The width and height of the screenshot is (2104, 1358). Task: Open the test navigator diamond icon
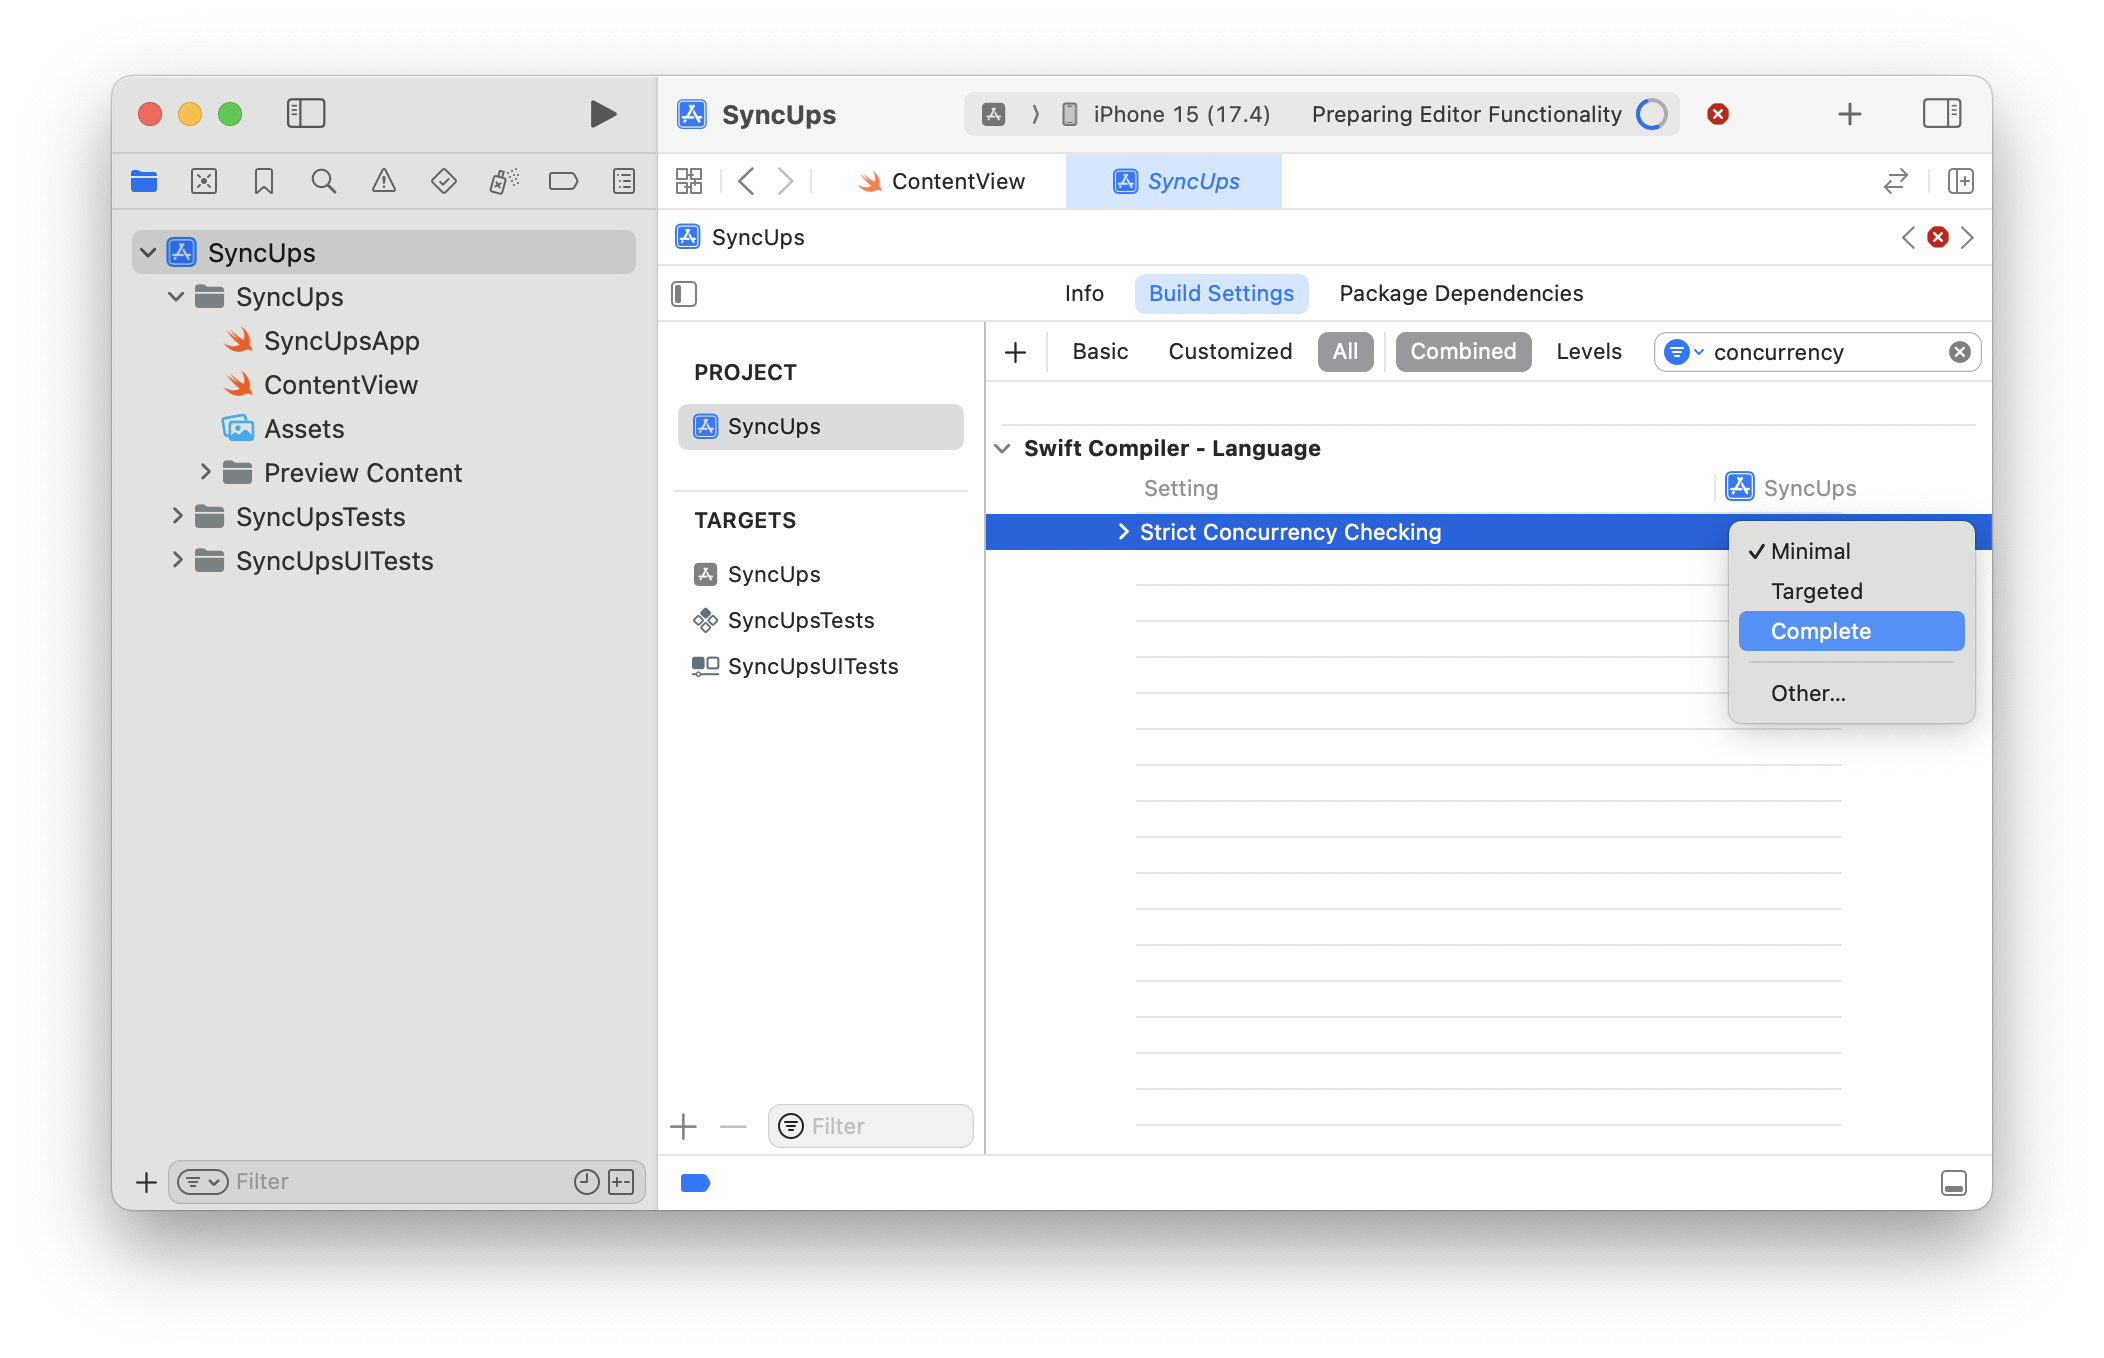(444, 181)
